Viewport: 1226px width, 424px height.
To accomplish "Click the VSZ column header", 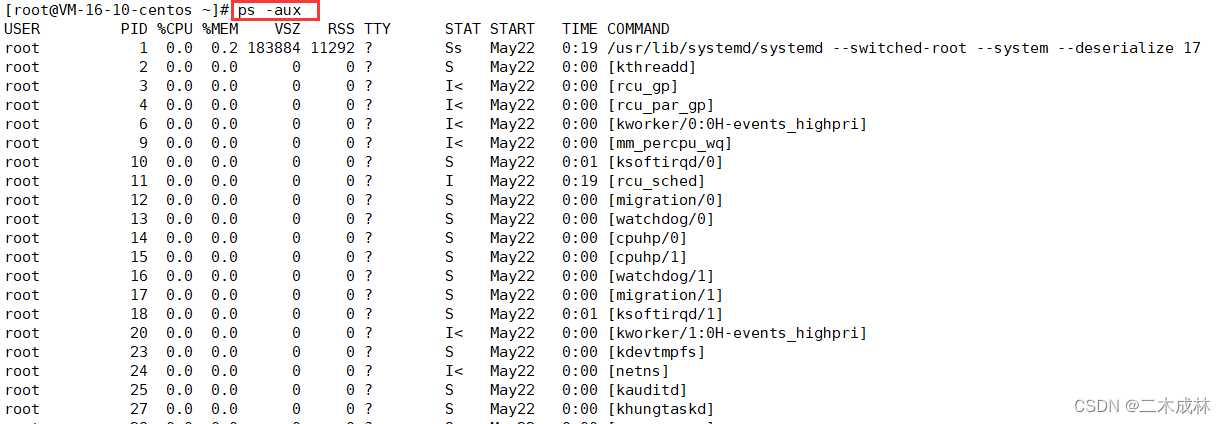I will pos(286,29).
